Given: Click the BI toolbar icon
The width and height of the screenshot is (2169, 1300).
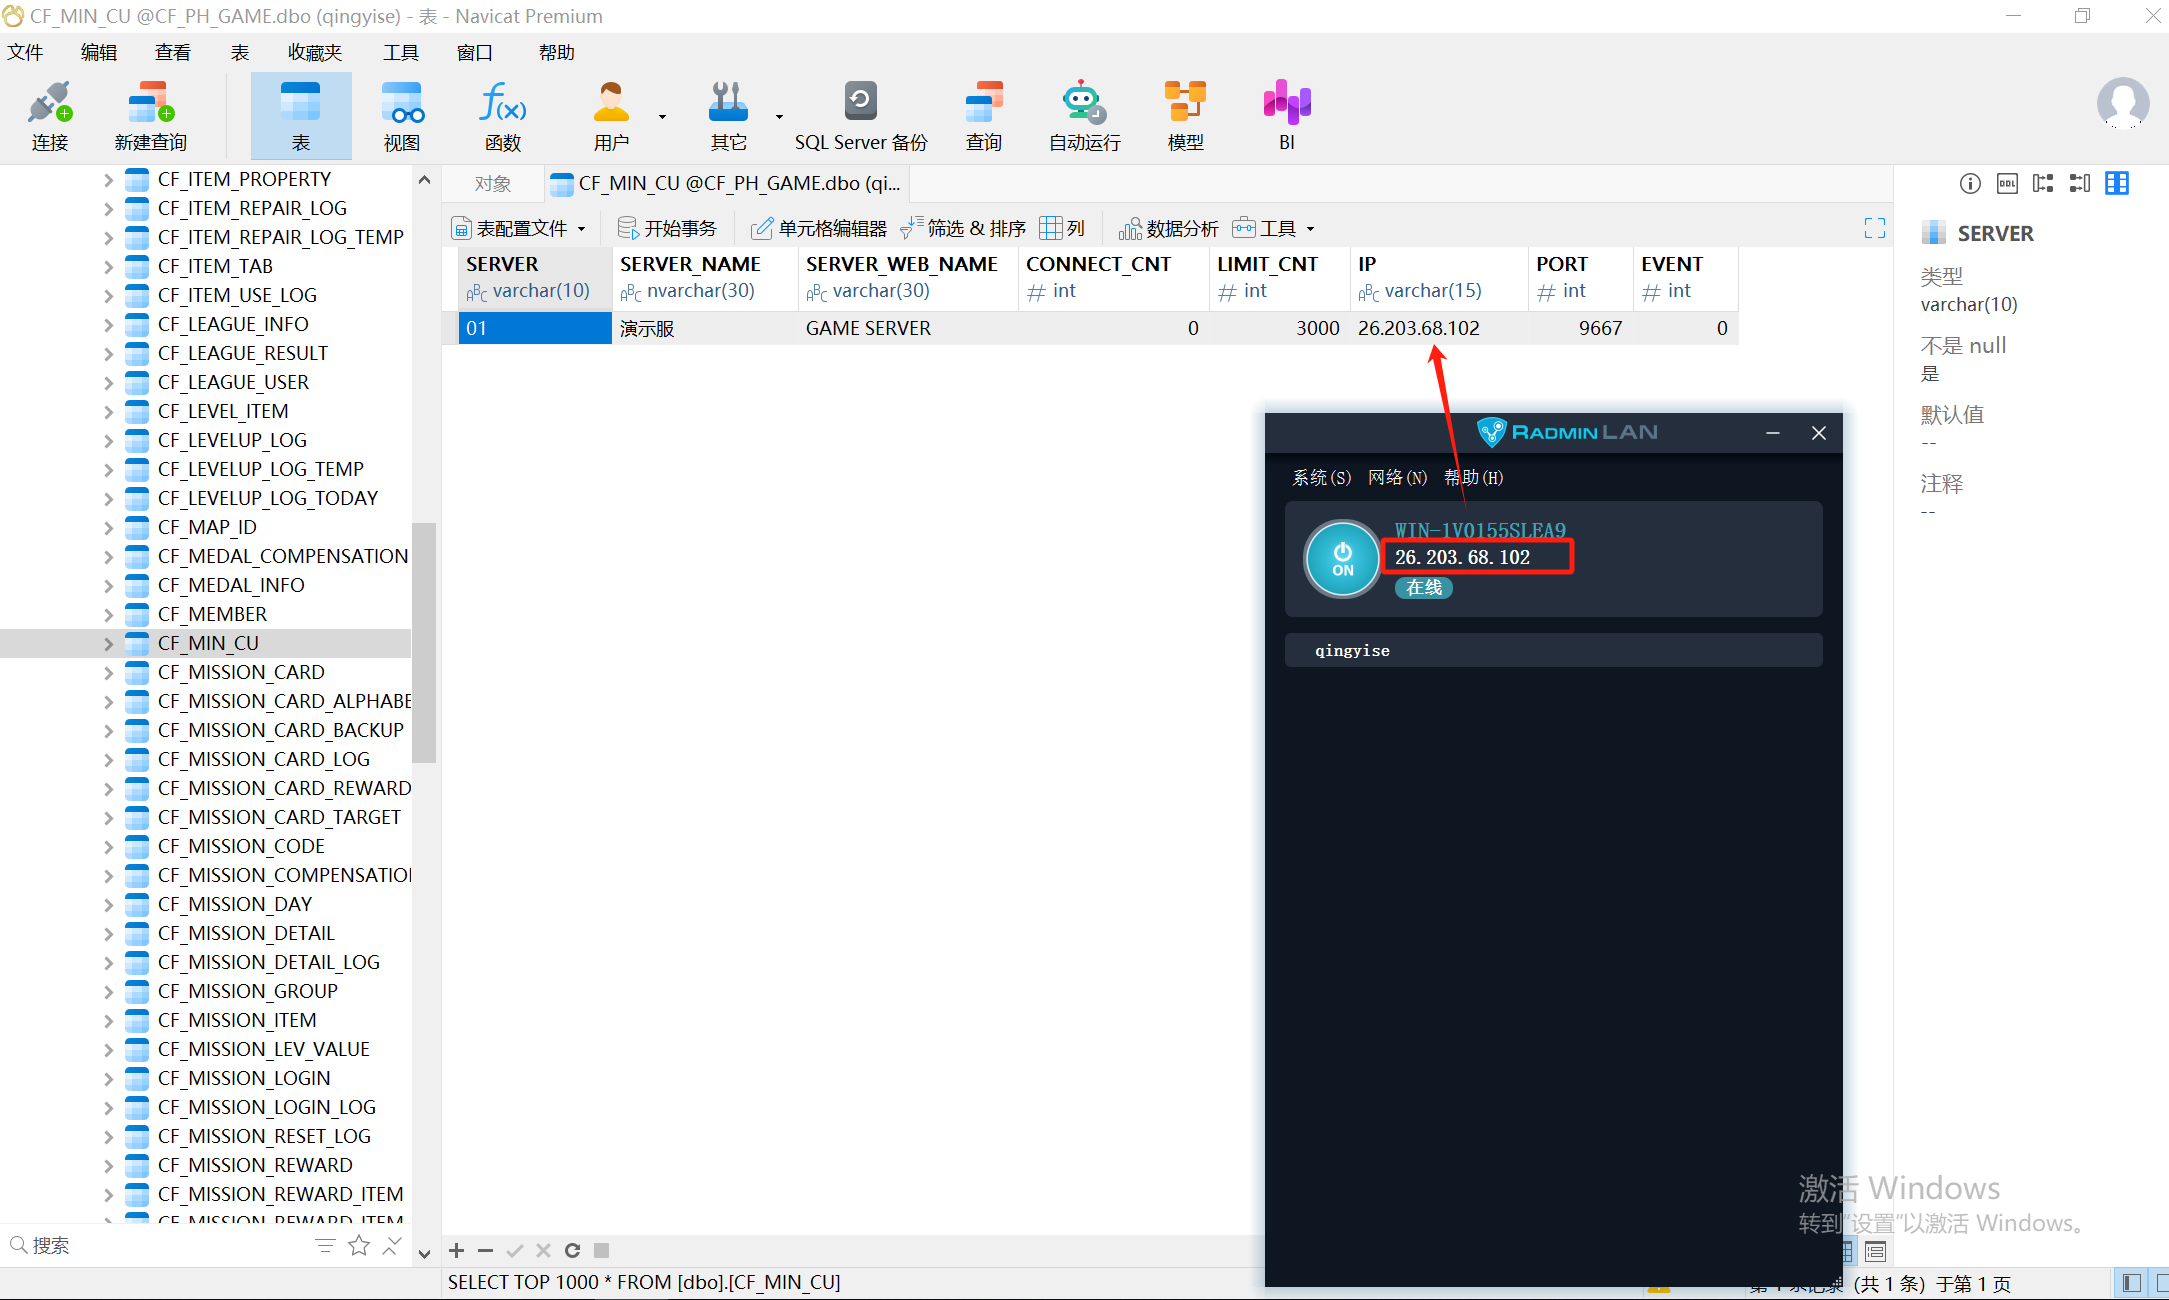Looking at the screenshot, I should (1286, 116).
